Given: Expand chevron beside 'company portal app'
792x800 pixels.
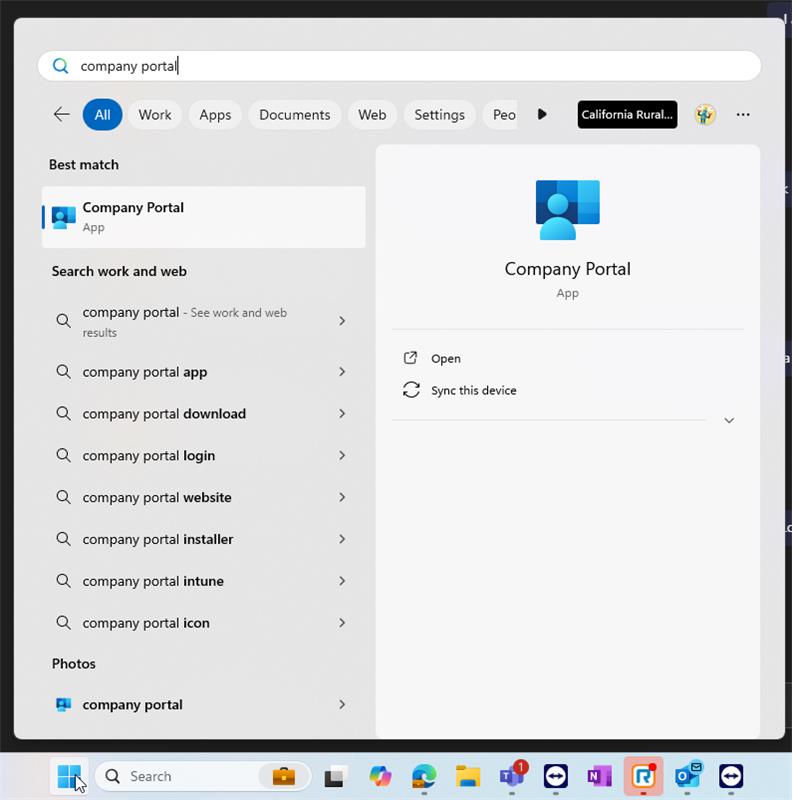Looking at the screenshot, I should point(342,371).
